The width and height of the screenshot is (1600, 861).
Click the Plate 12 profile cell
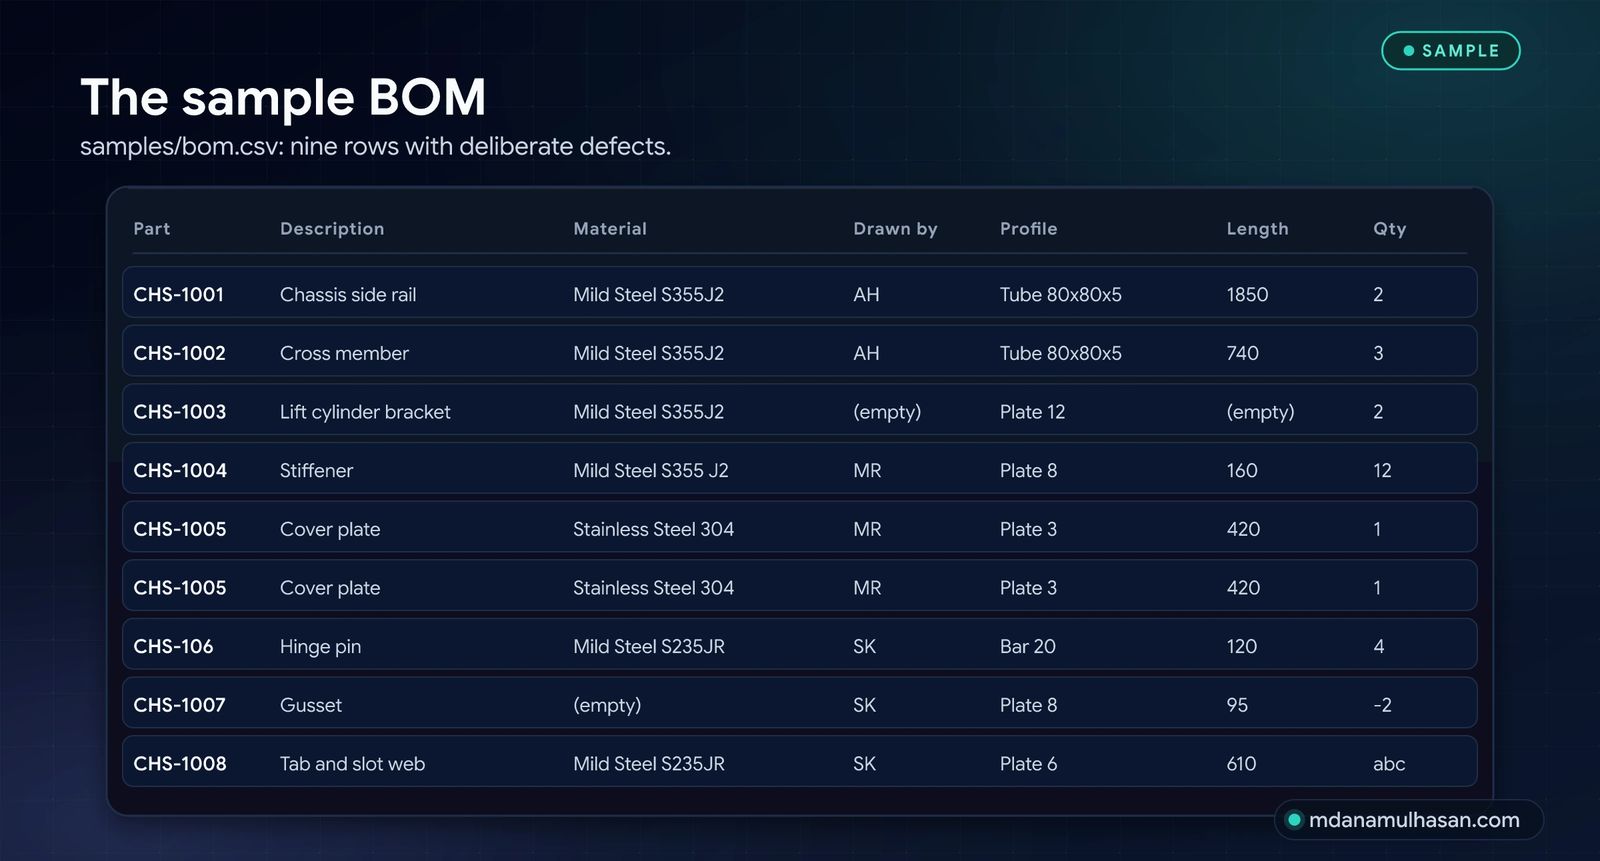click(1032, 412)
